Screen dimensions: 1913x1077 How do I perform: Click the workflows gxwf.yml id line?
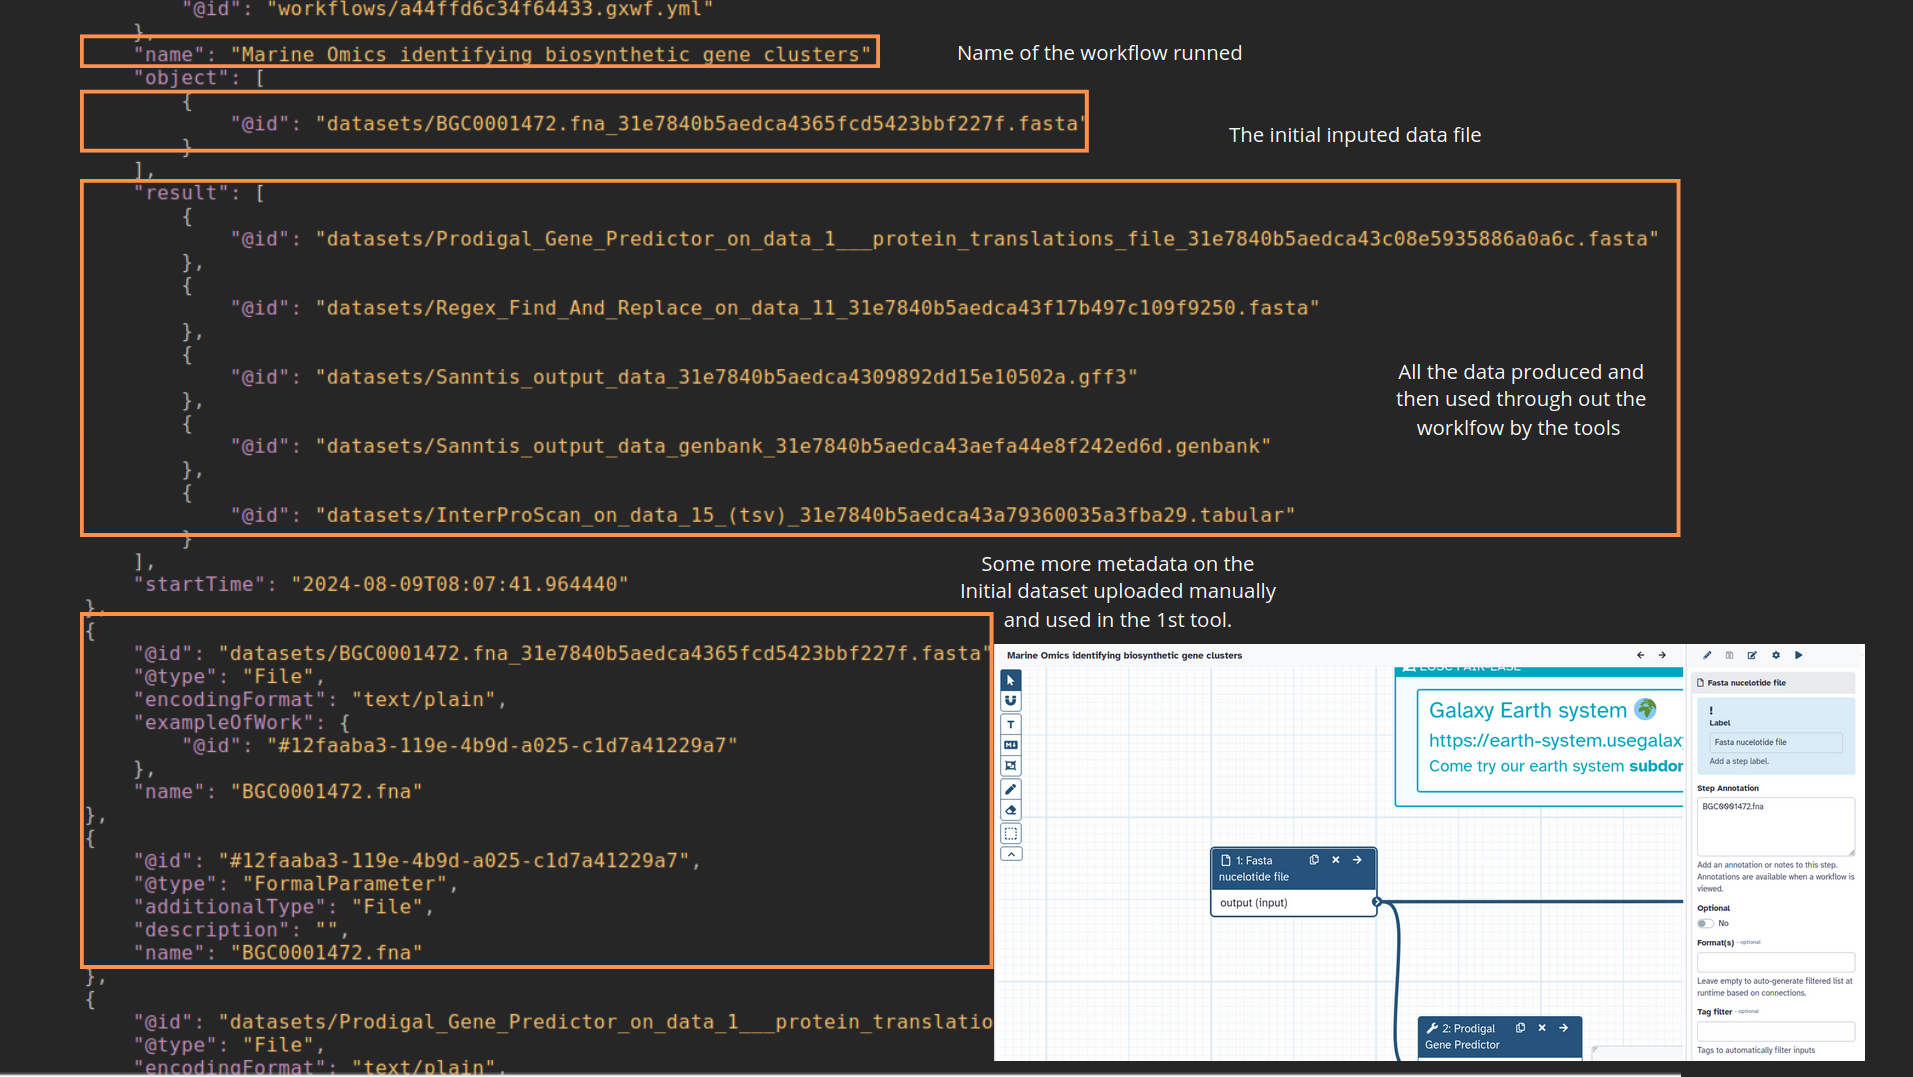(448, 10)
